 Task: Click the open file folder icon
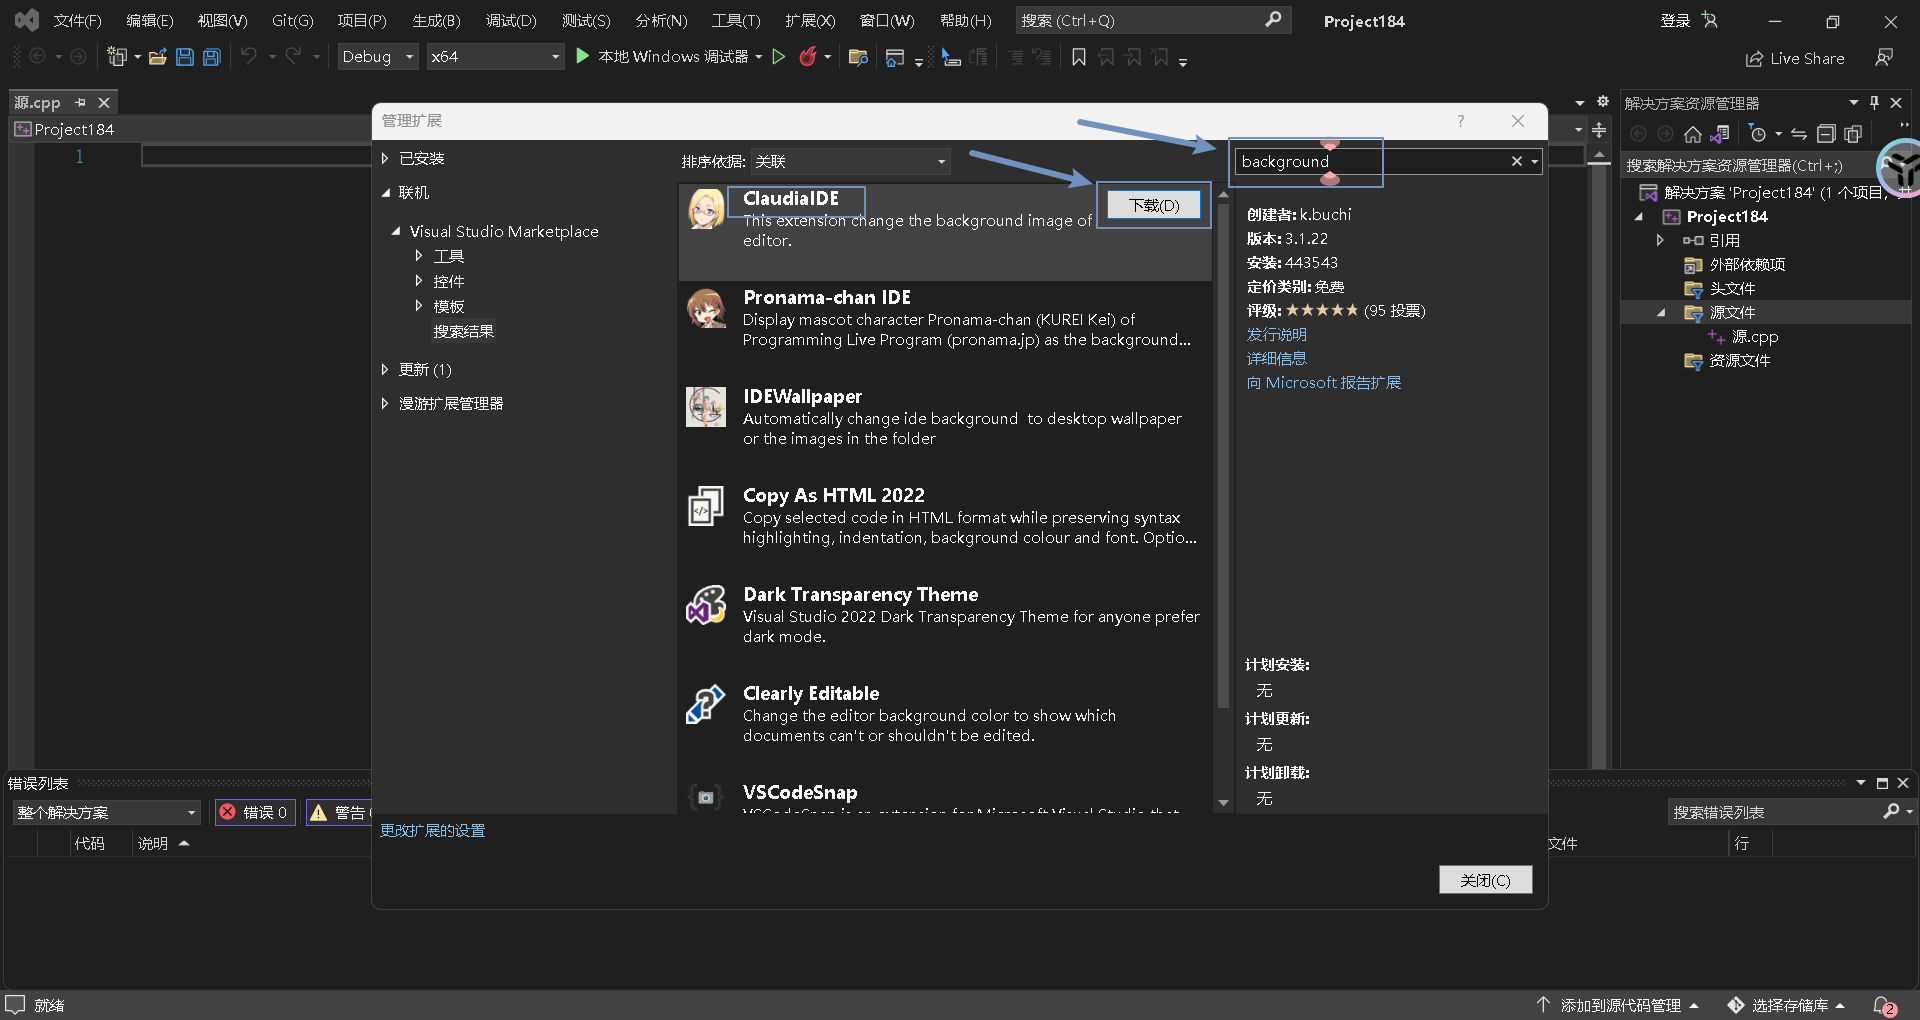point(158,57)
